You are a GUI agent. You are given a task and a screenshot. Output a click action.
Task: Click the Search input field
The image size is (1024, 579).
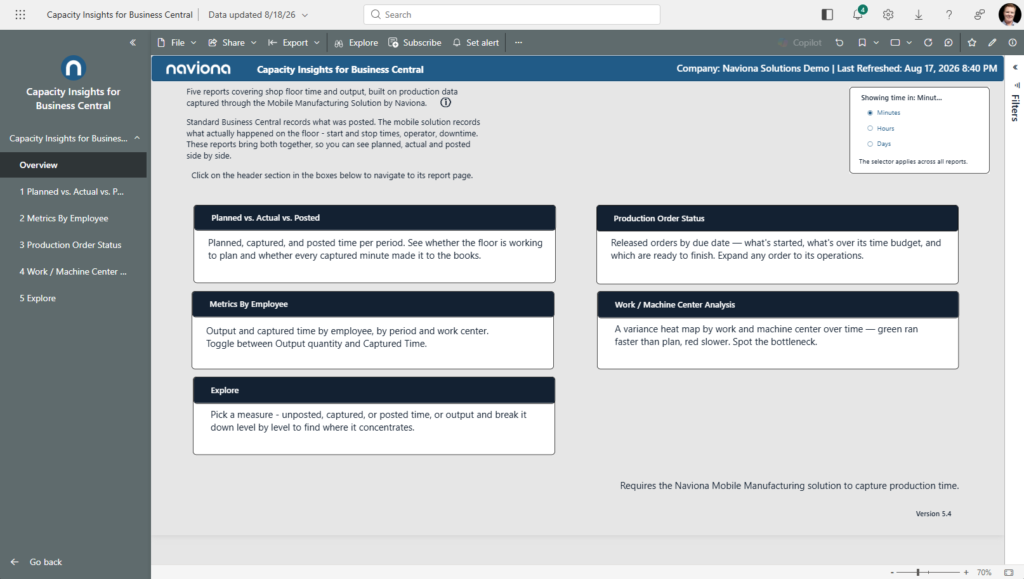[x=511, y=14]
